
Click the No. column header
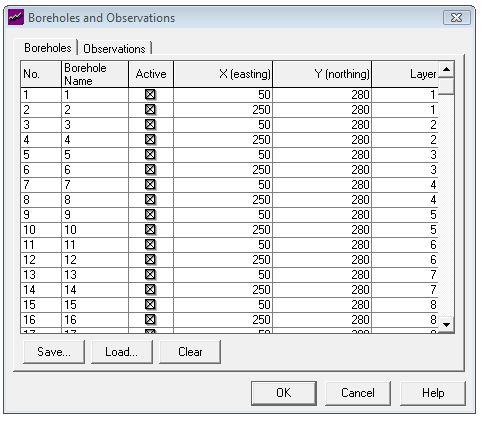[41, 74]
